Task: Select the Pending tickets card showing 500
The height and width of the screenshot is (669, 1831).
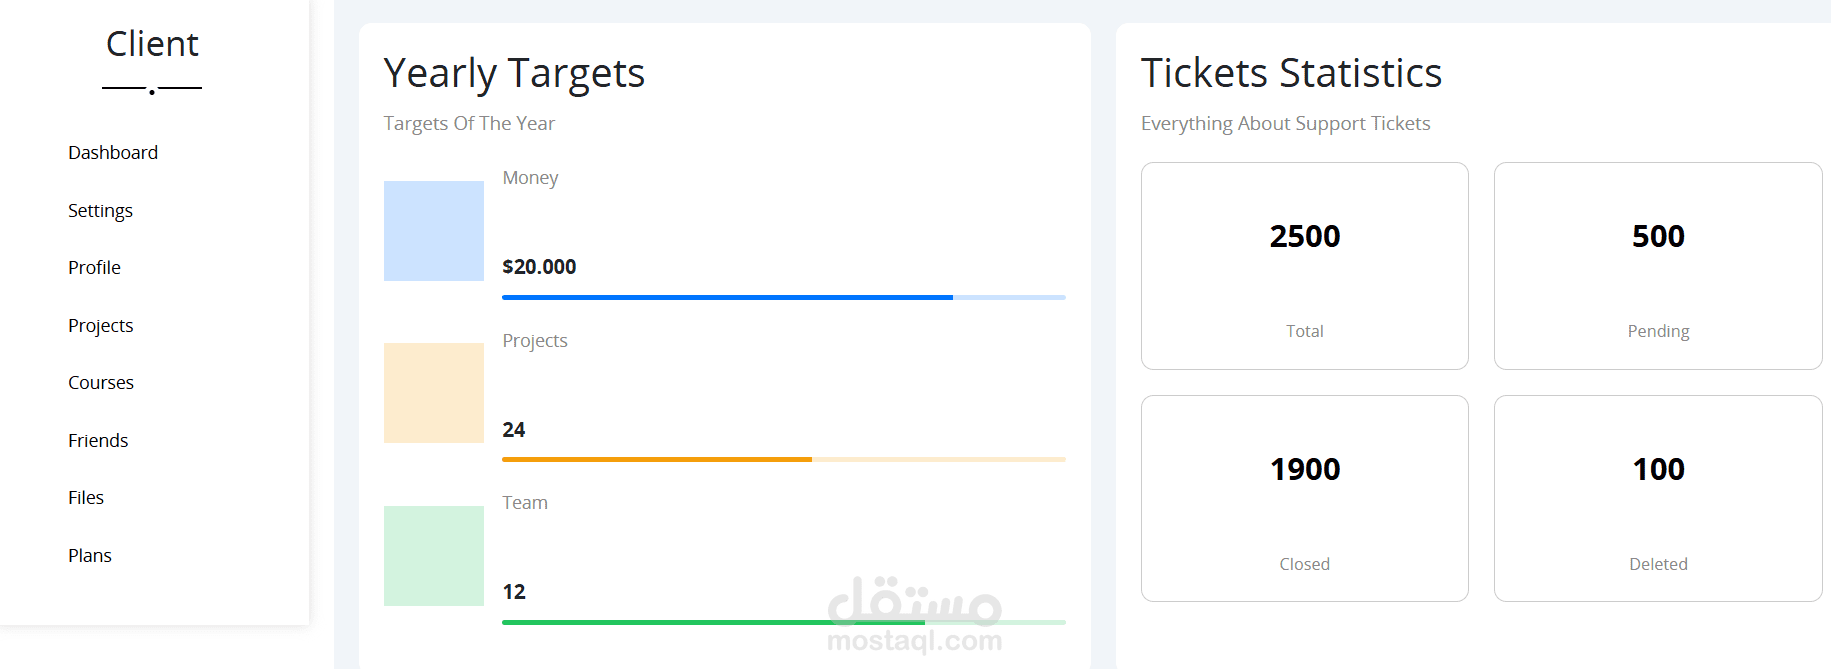Action: [1657, 266]
